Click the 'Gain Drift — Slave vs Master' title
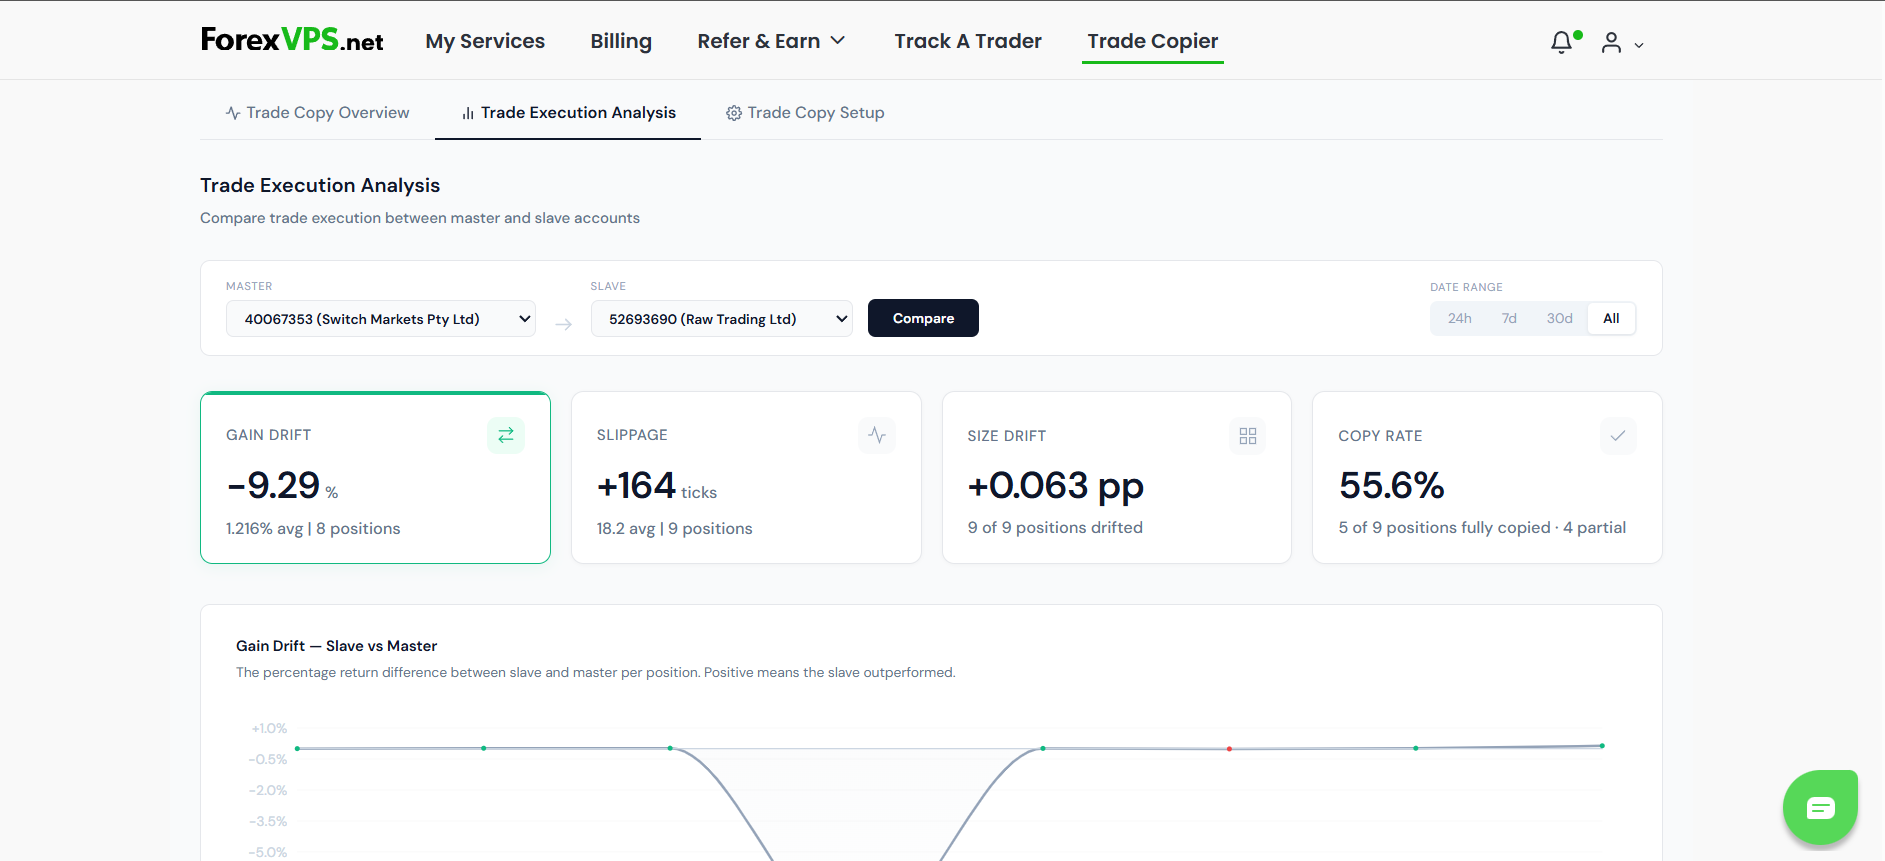1885x861 pixels. [x=336, y=646]
